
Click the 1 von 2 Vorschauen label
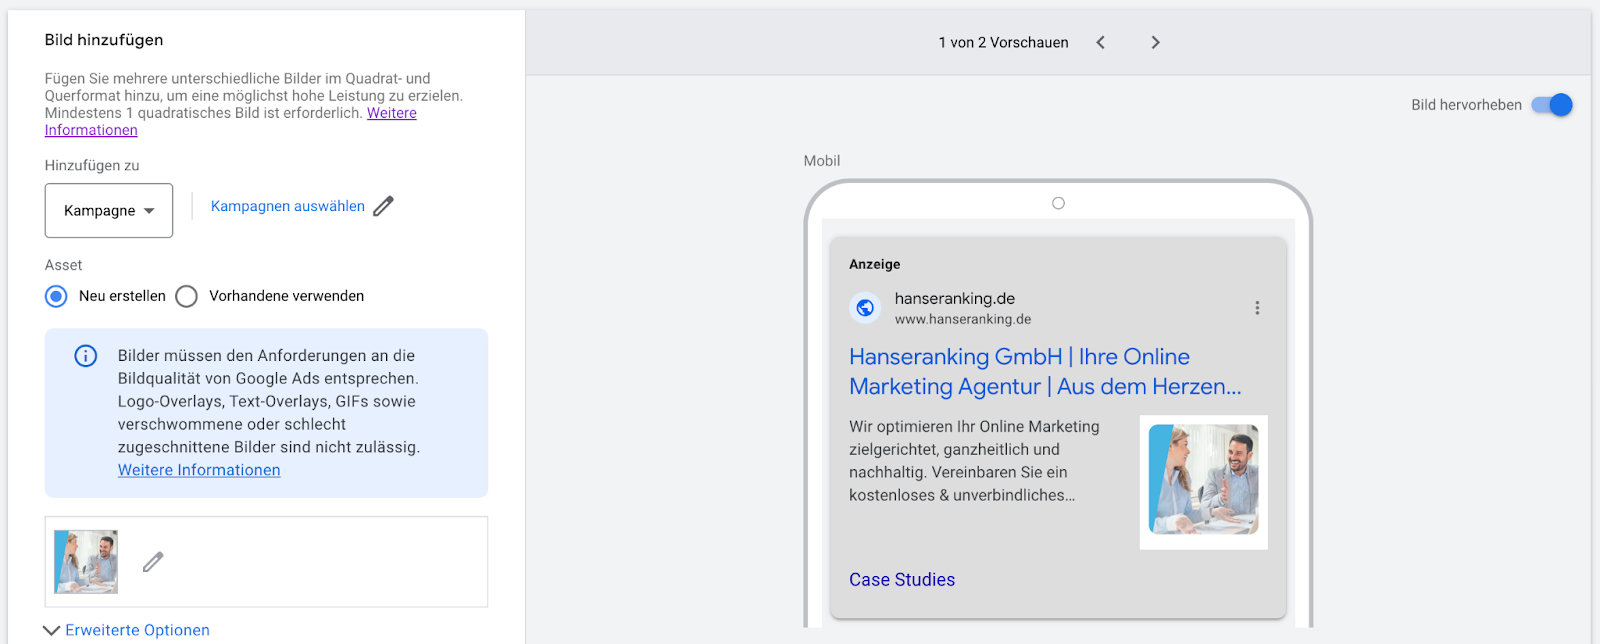(x=1003, y=42)
